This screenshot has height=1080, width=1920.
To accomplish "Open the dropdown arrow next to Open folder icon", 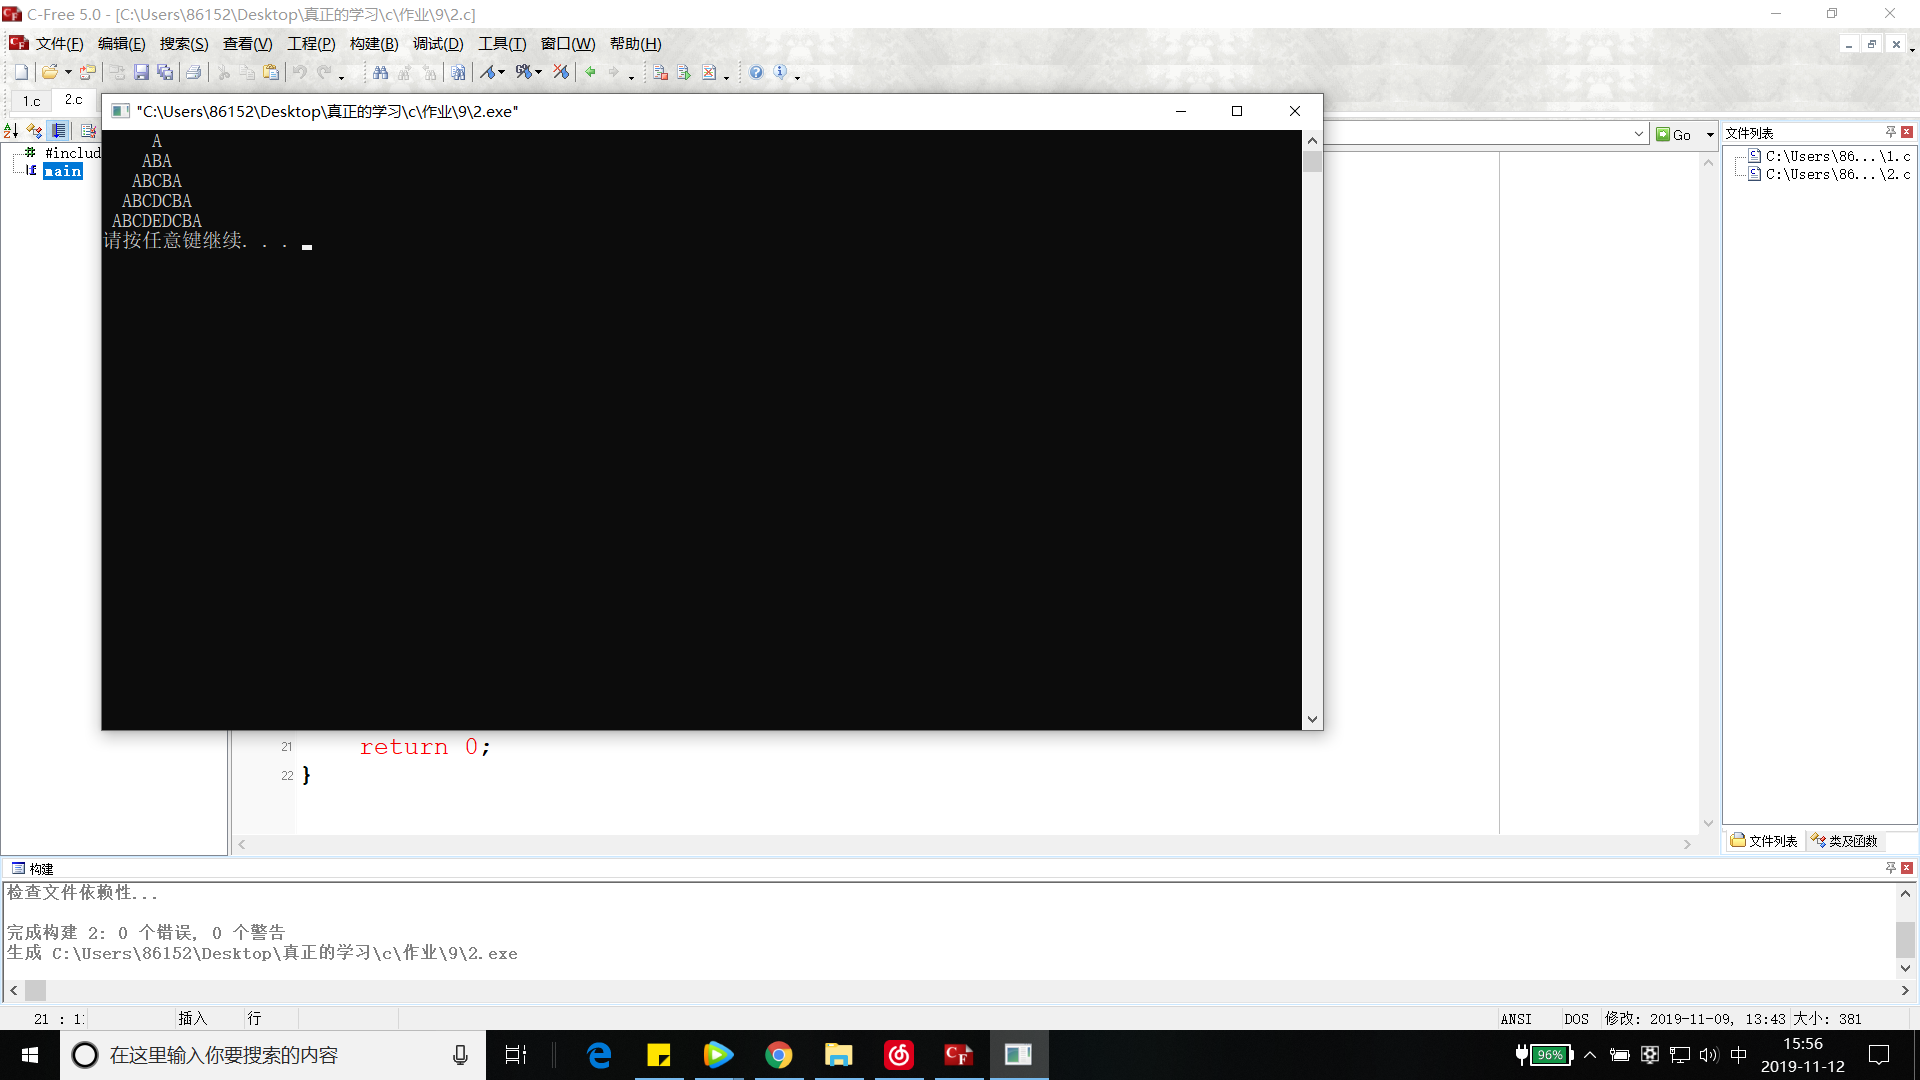I will click(x=68, y=72).
